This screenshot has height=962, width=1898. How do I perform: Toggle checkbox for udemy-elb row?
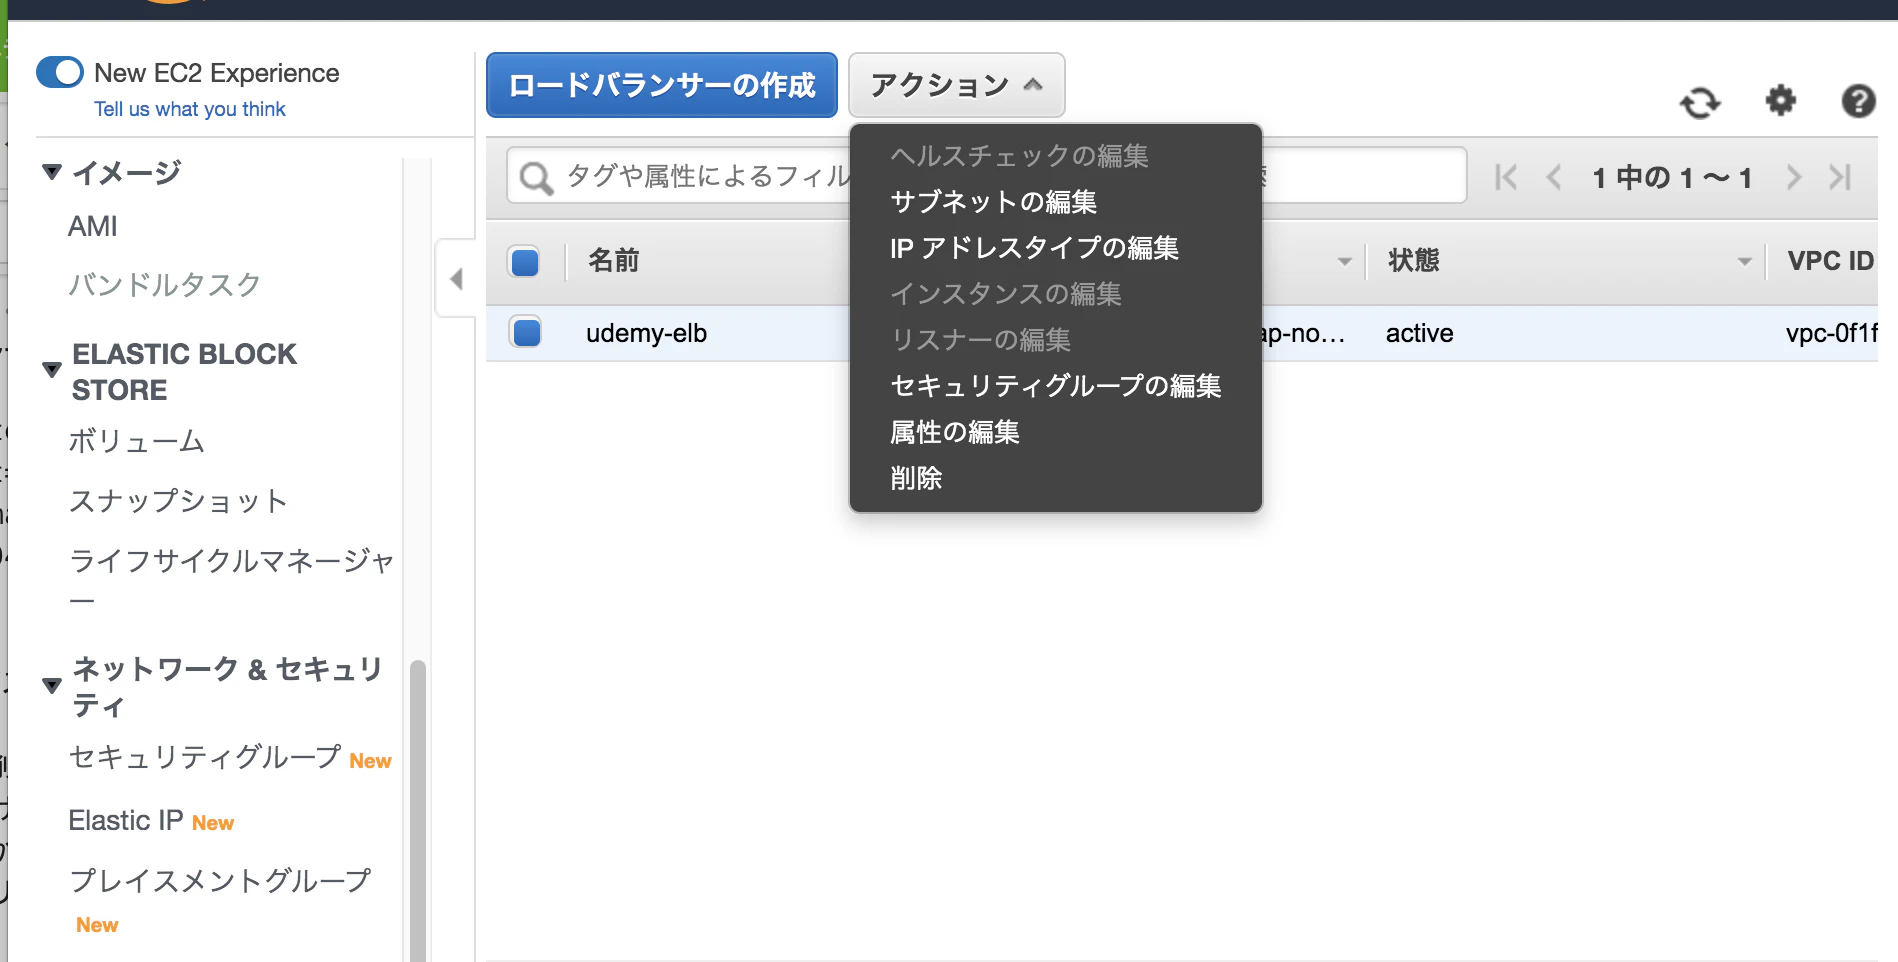coord(526,332)
